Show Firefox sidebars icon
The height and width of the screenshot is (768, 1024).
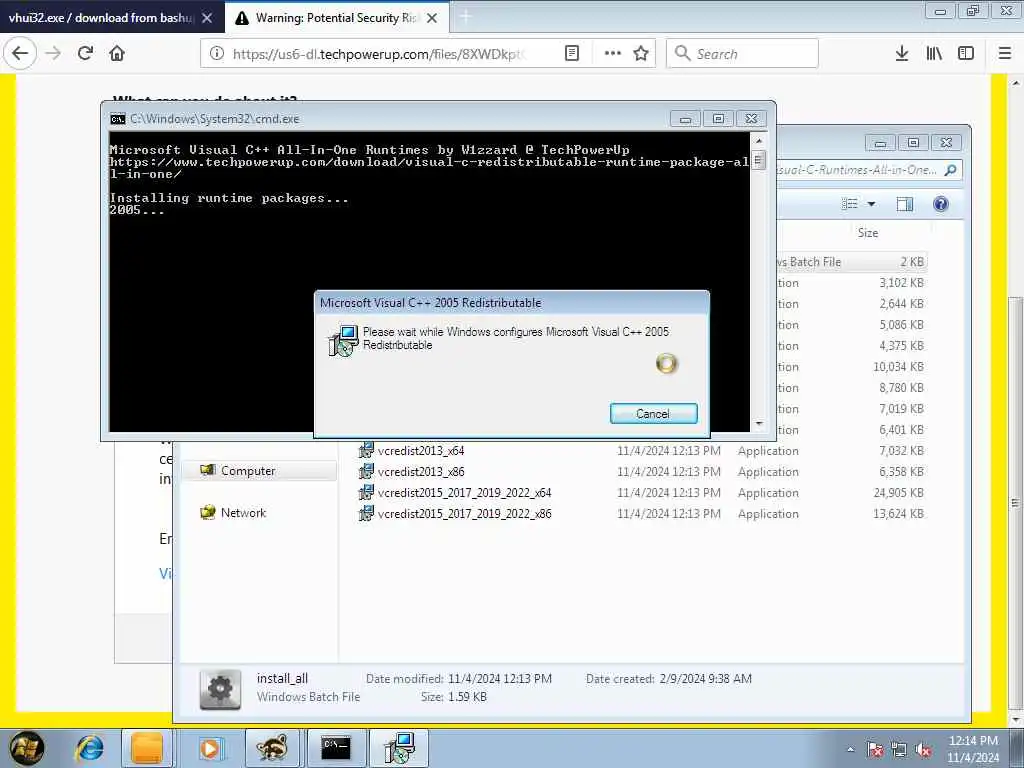point(966,54)
